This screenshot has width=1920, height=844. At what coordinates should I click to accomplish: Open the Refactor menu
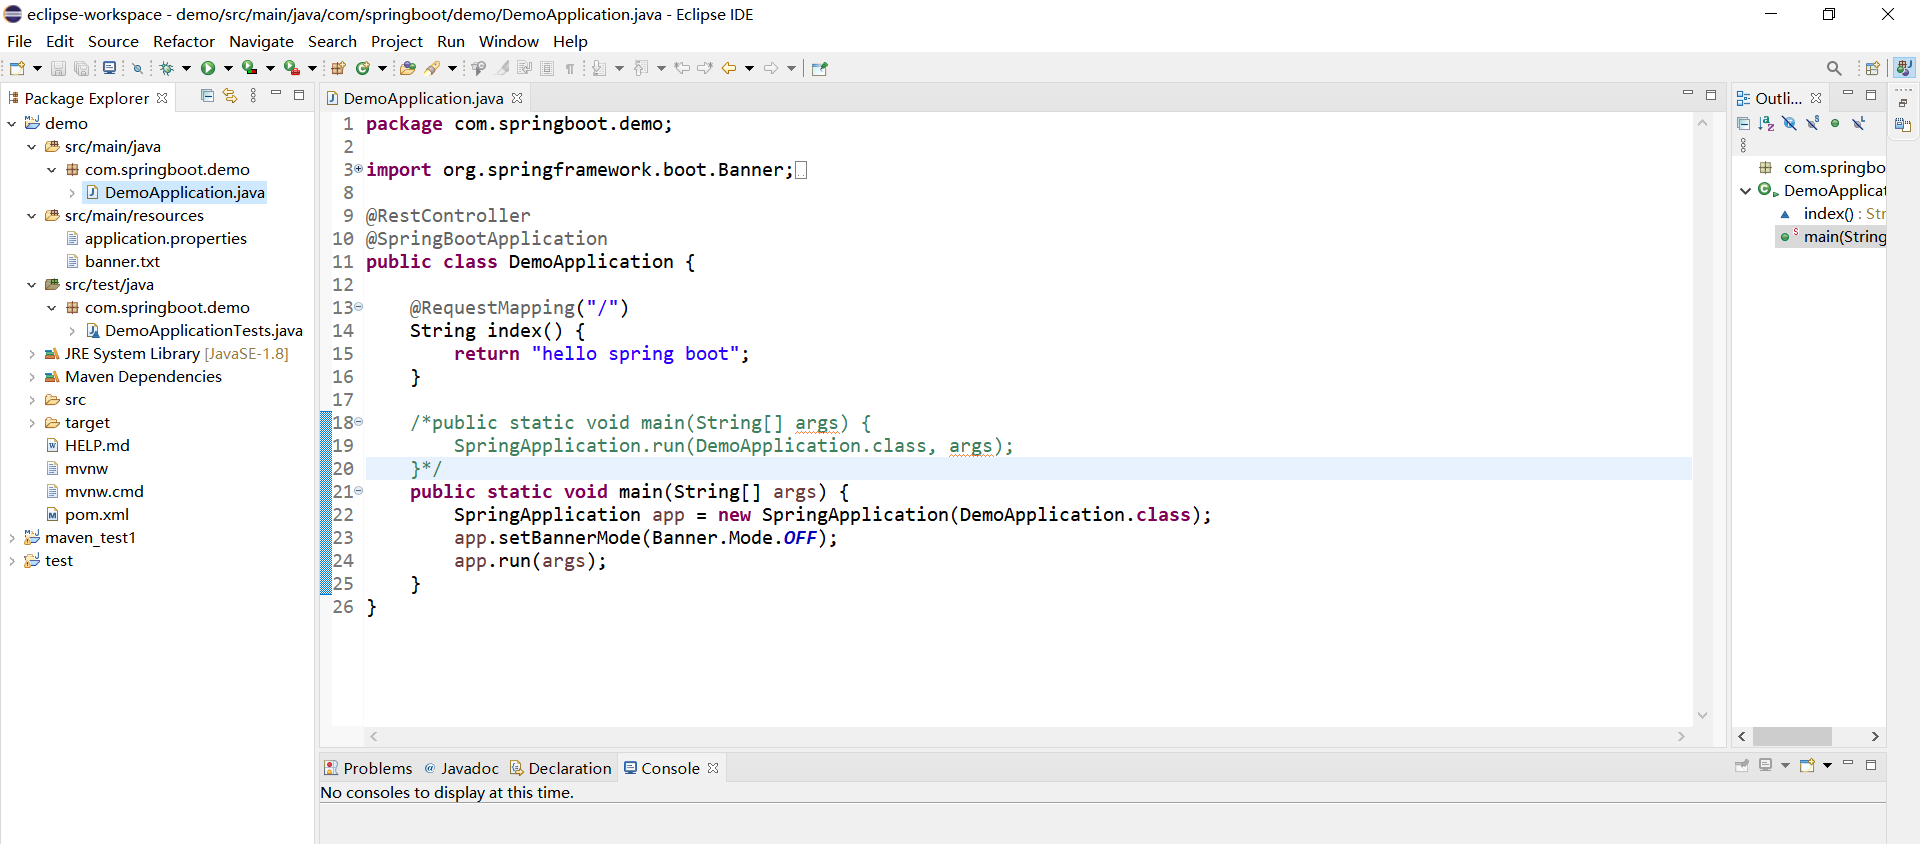(183, 41)
